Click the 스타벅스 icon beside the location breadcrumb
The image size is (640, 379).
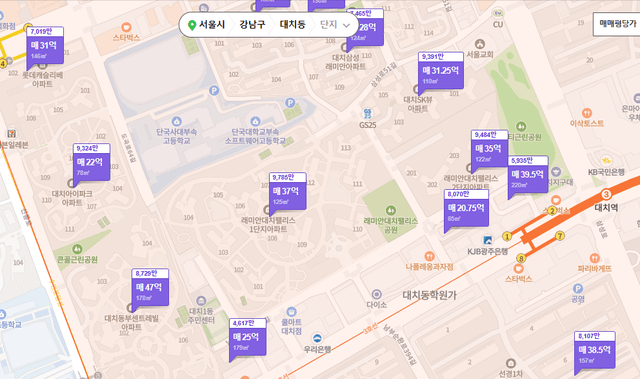click(127, 27)
